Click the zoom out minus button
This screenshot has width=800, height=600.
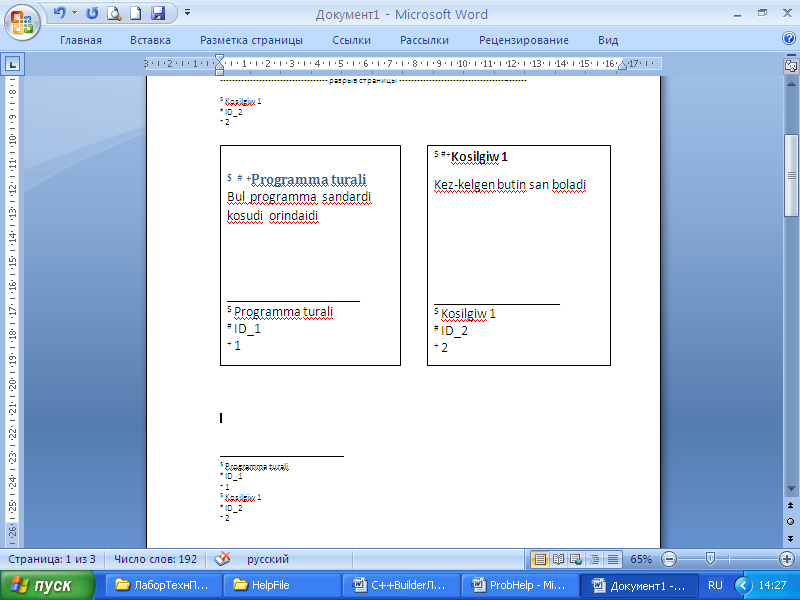tap(668, 560)
